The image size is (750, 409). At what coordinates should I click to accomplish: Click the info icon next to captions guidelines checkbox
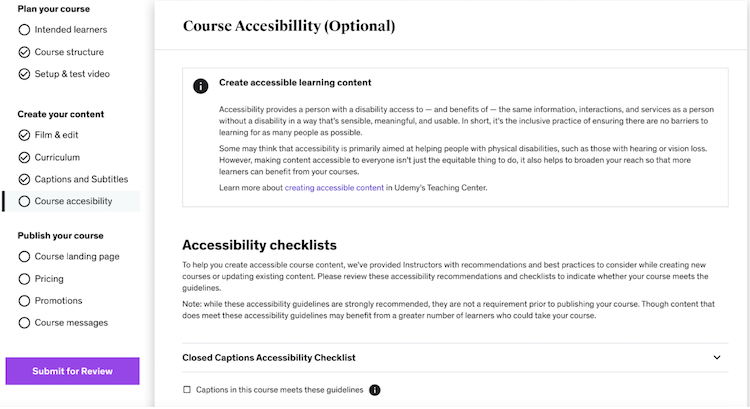point(375,390)
